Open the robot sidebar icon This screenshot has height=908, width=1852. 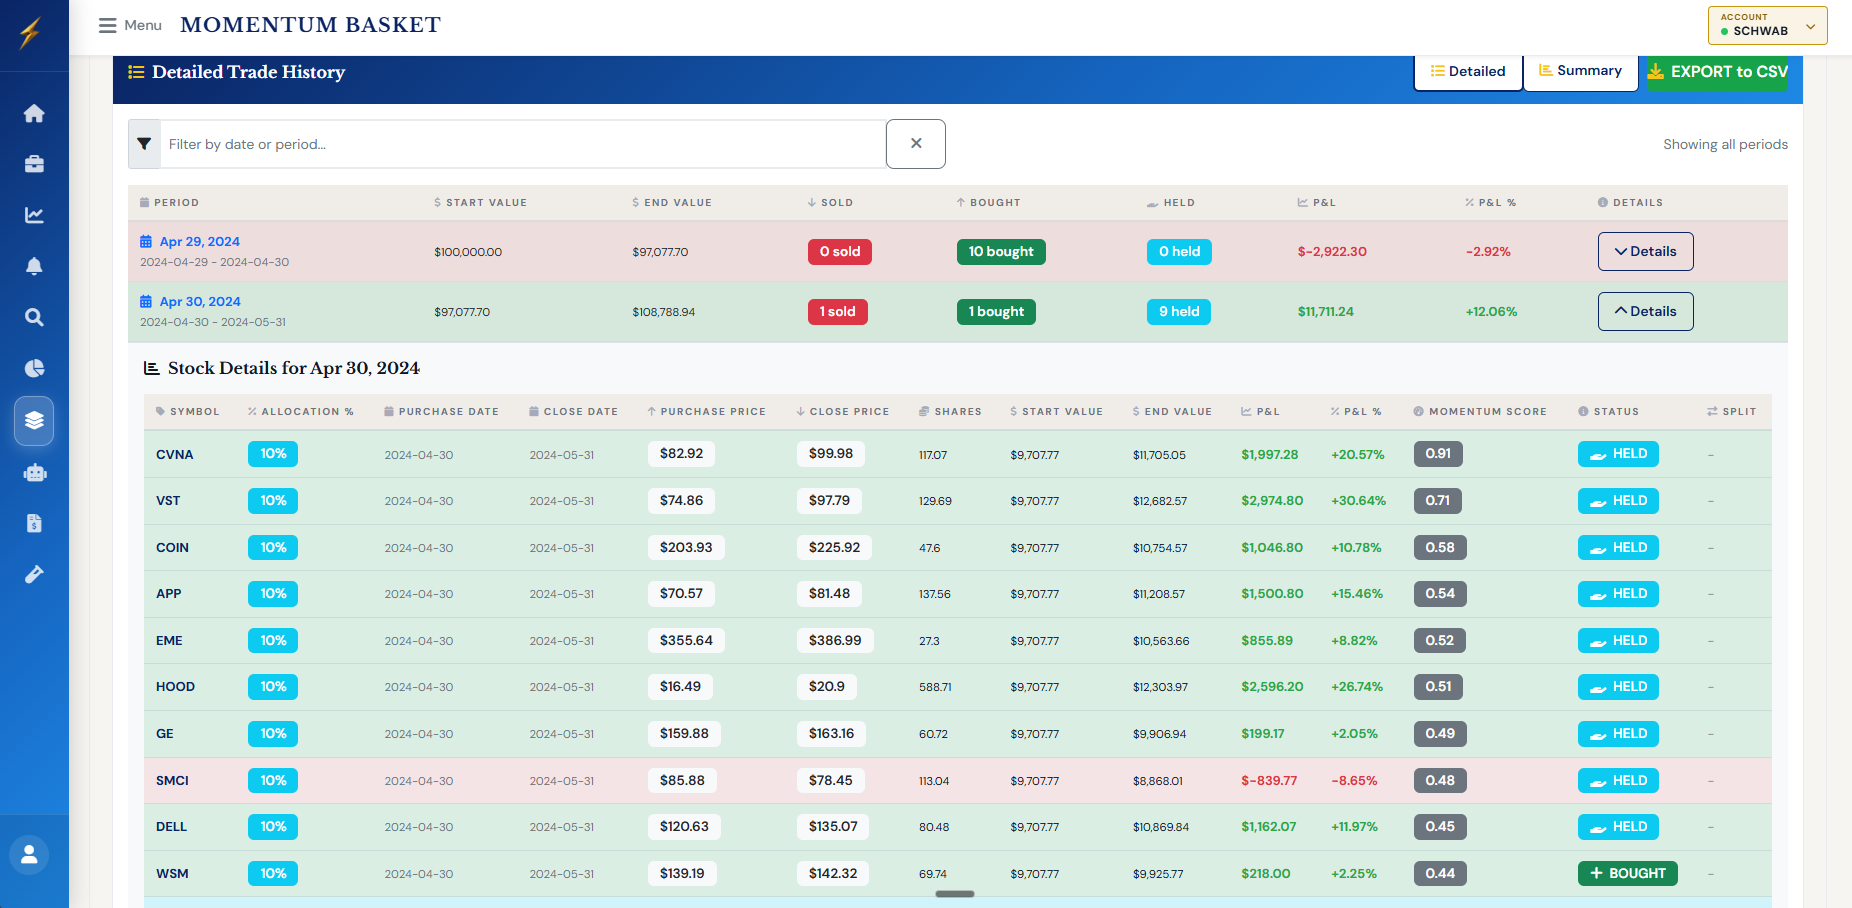34,473
